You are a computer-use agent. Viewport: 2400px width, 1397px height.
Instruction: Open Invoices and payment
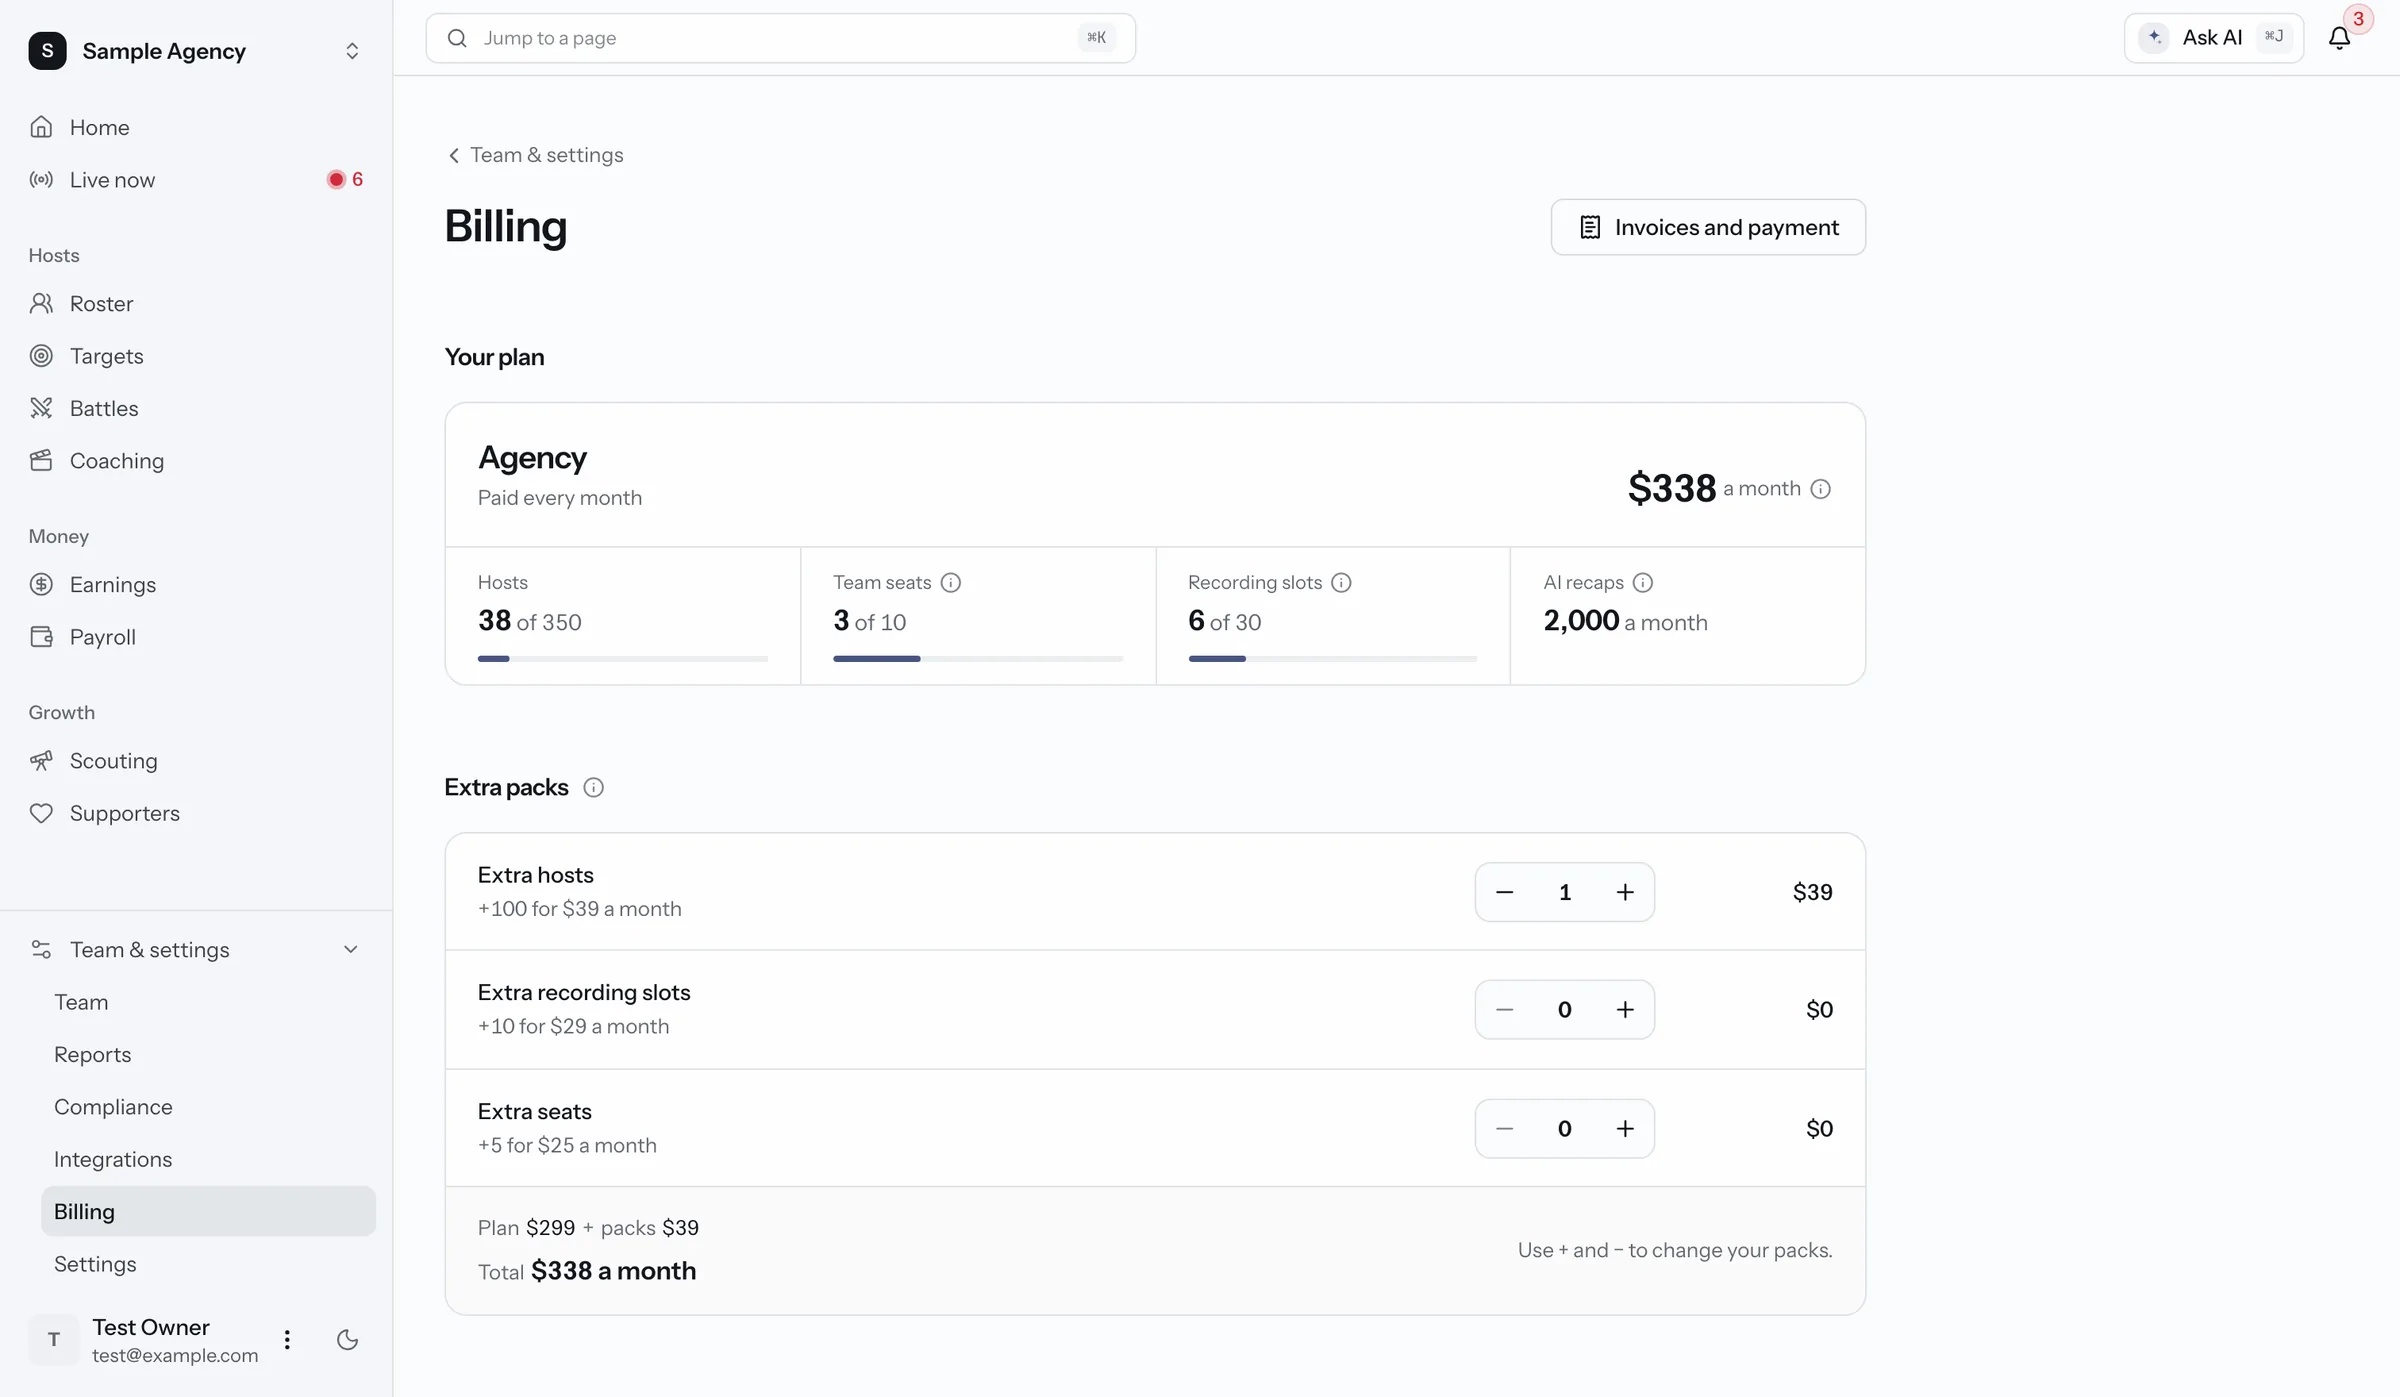click(x=1708, y=227)
